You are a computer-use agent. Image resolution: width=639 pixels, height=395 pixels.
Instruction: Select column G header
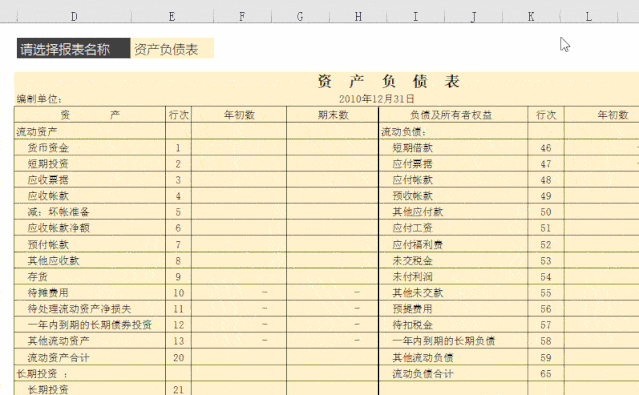point(300,16)
